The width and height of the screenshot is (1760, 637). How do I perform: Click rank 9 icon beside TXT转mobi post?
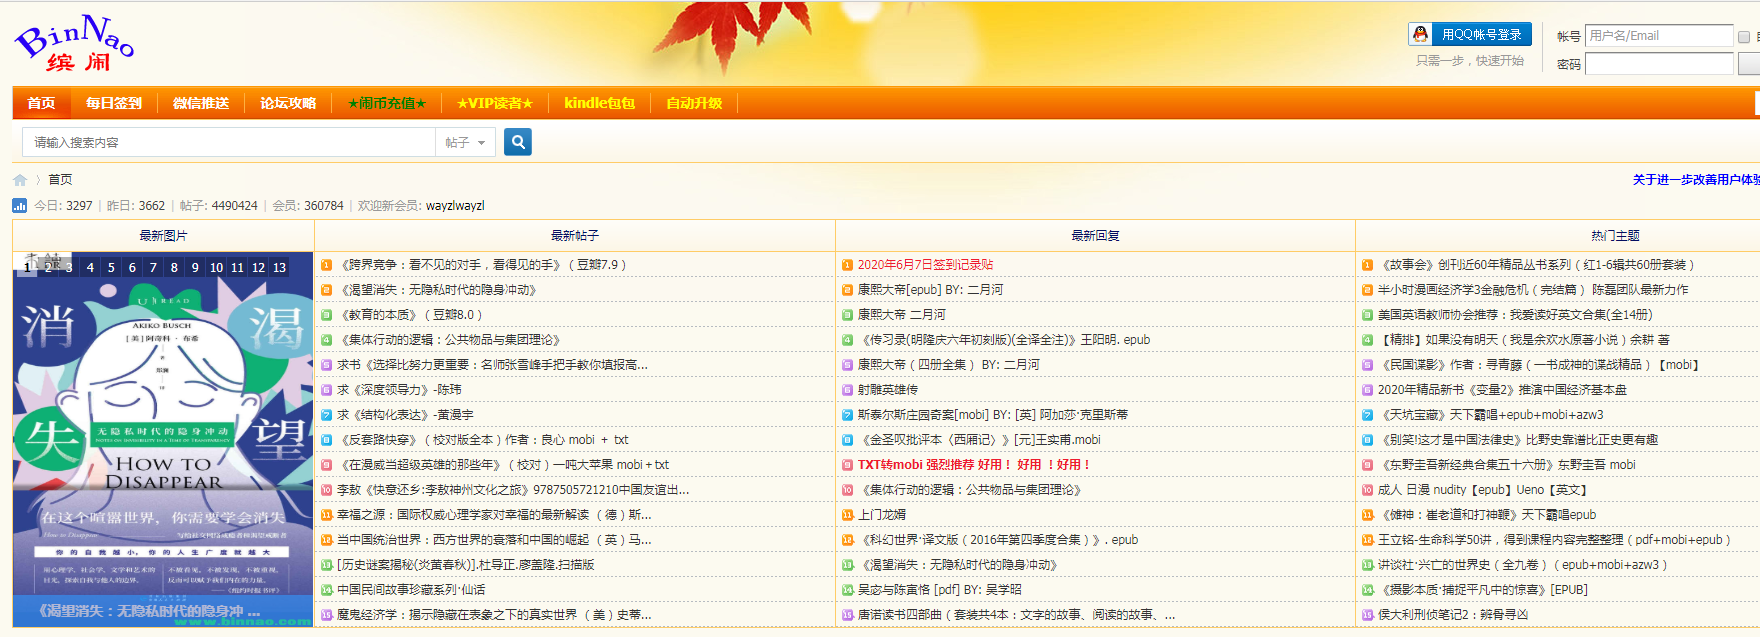click(847, 465)
